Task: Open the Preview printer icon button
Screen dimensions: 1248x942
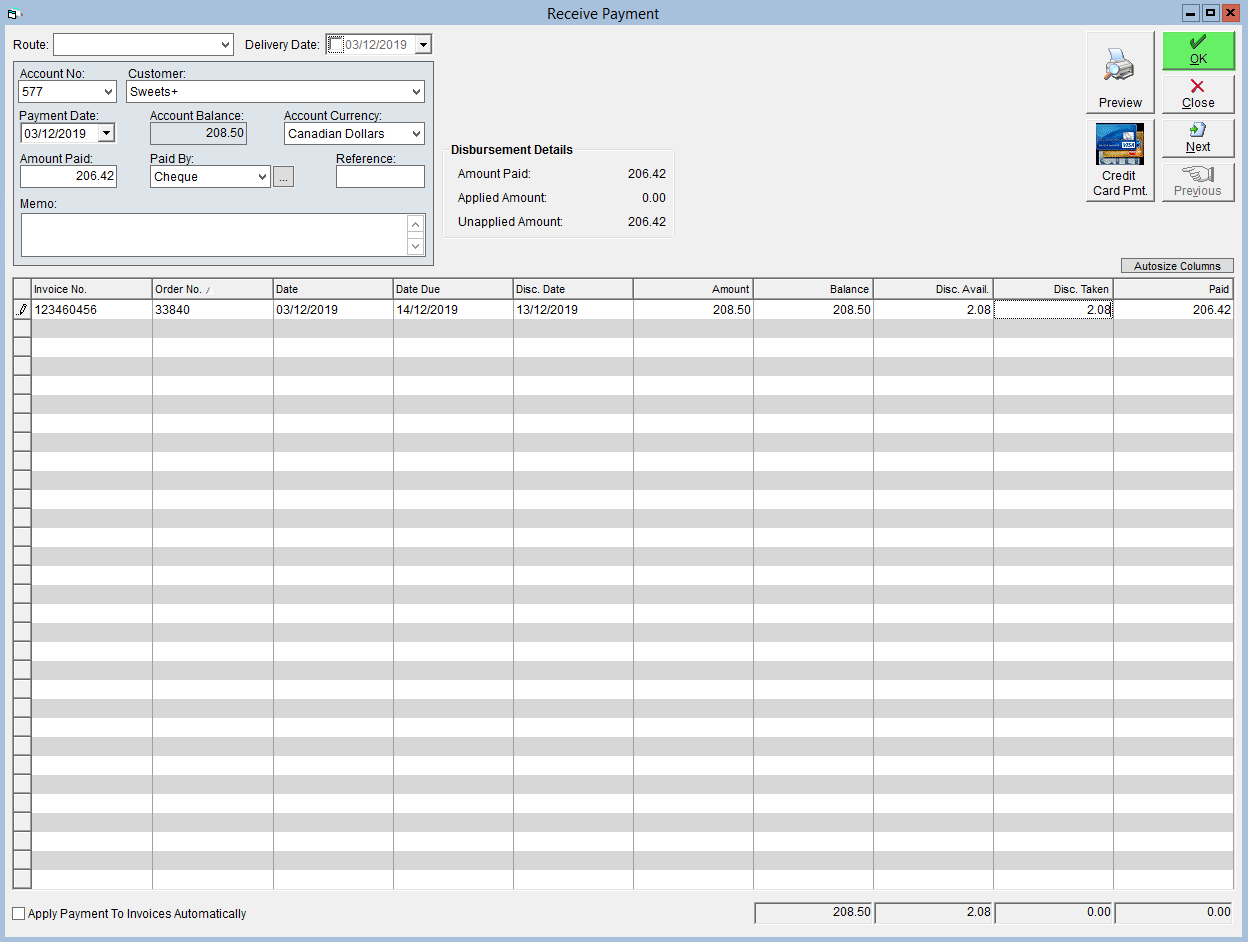Action: click(x=1120, y=72)
